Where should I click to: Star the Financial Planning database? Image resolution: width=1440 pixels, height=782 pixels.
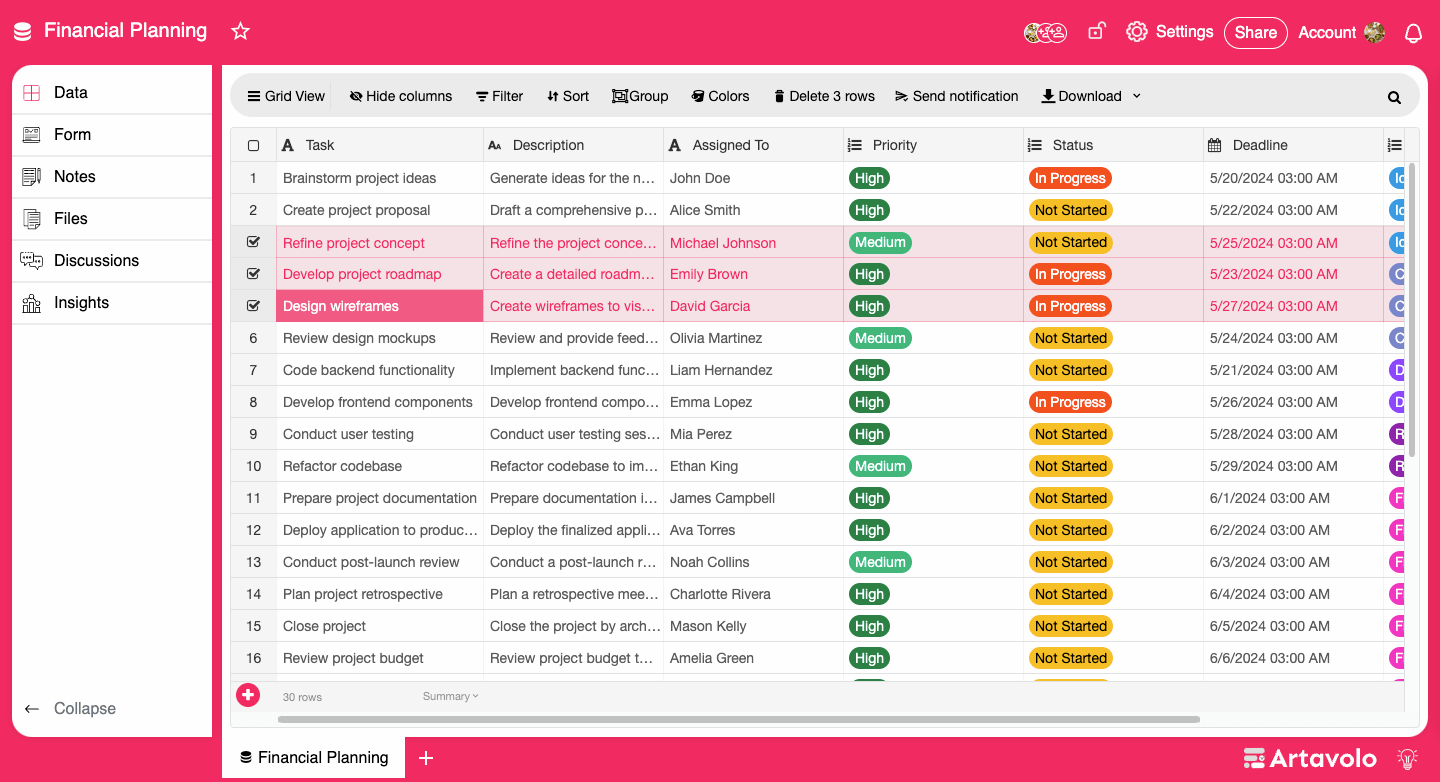pos(240,31)
